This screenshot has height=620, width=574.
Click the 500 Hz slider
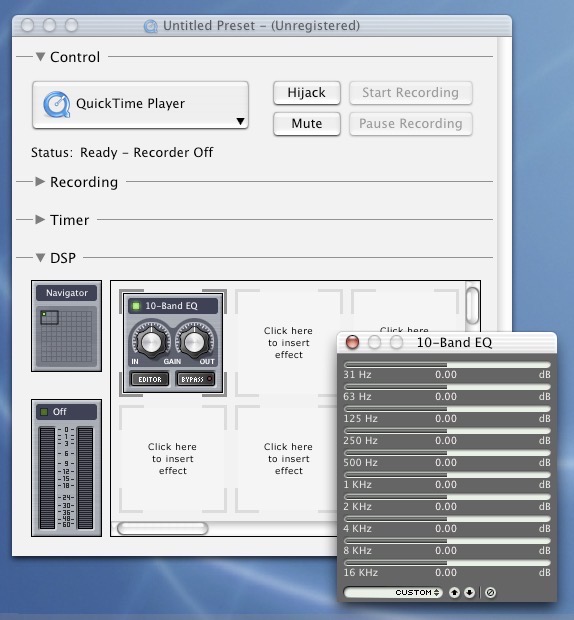pyautogui.click(x=447, y=453)
